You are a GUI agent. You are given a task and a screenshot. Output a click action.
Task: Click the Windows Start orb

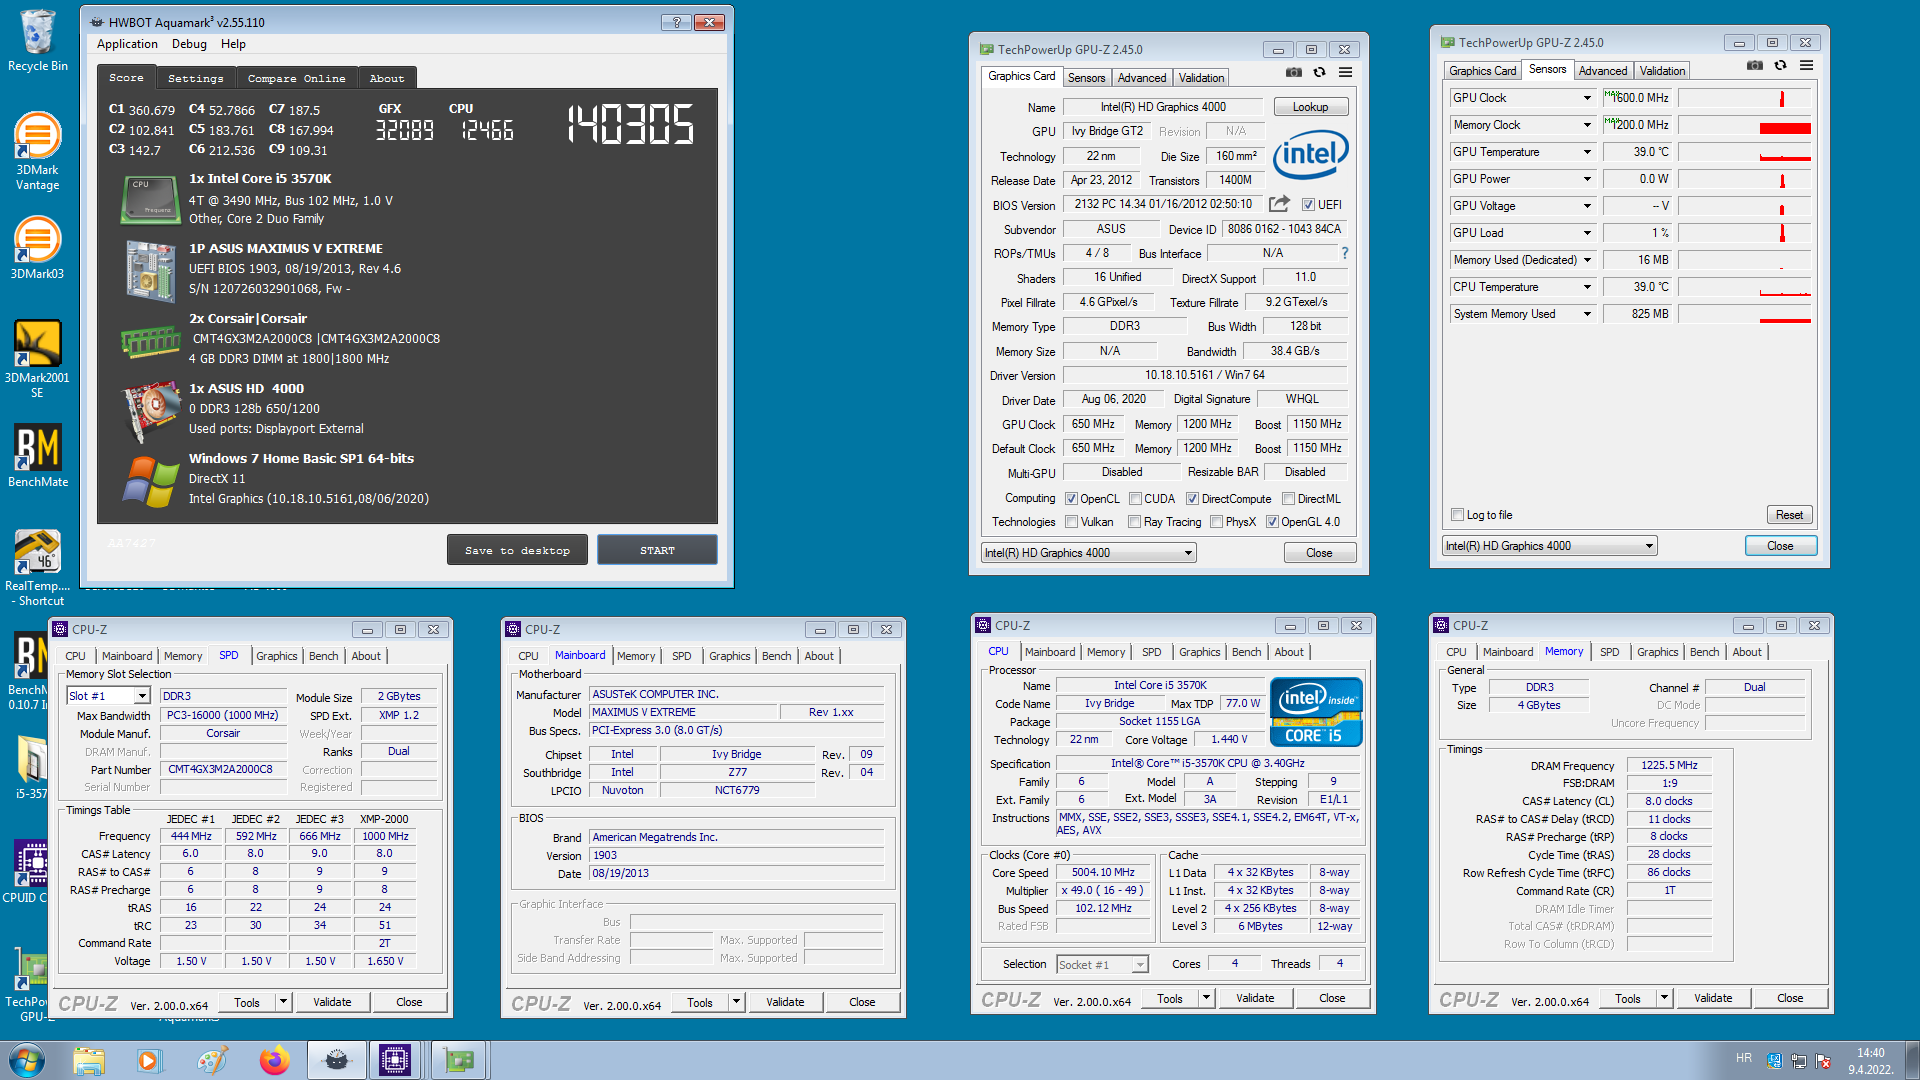(26, 1060)
